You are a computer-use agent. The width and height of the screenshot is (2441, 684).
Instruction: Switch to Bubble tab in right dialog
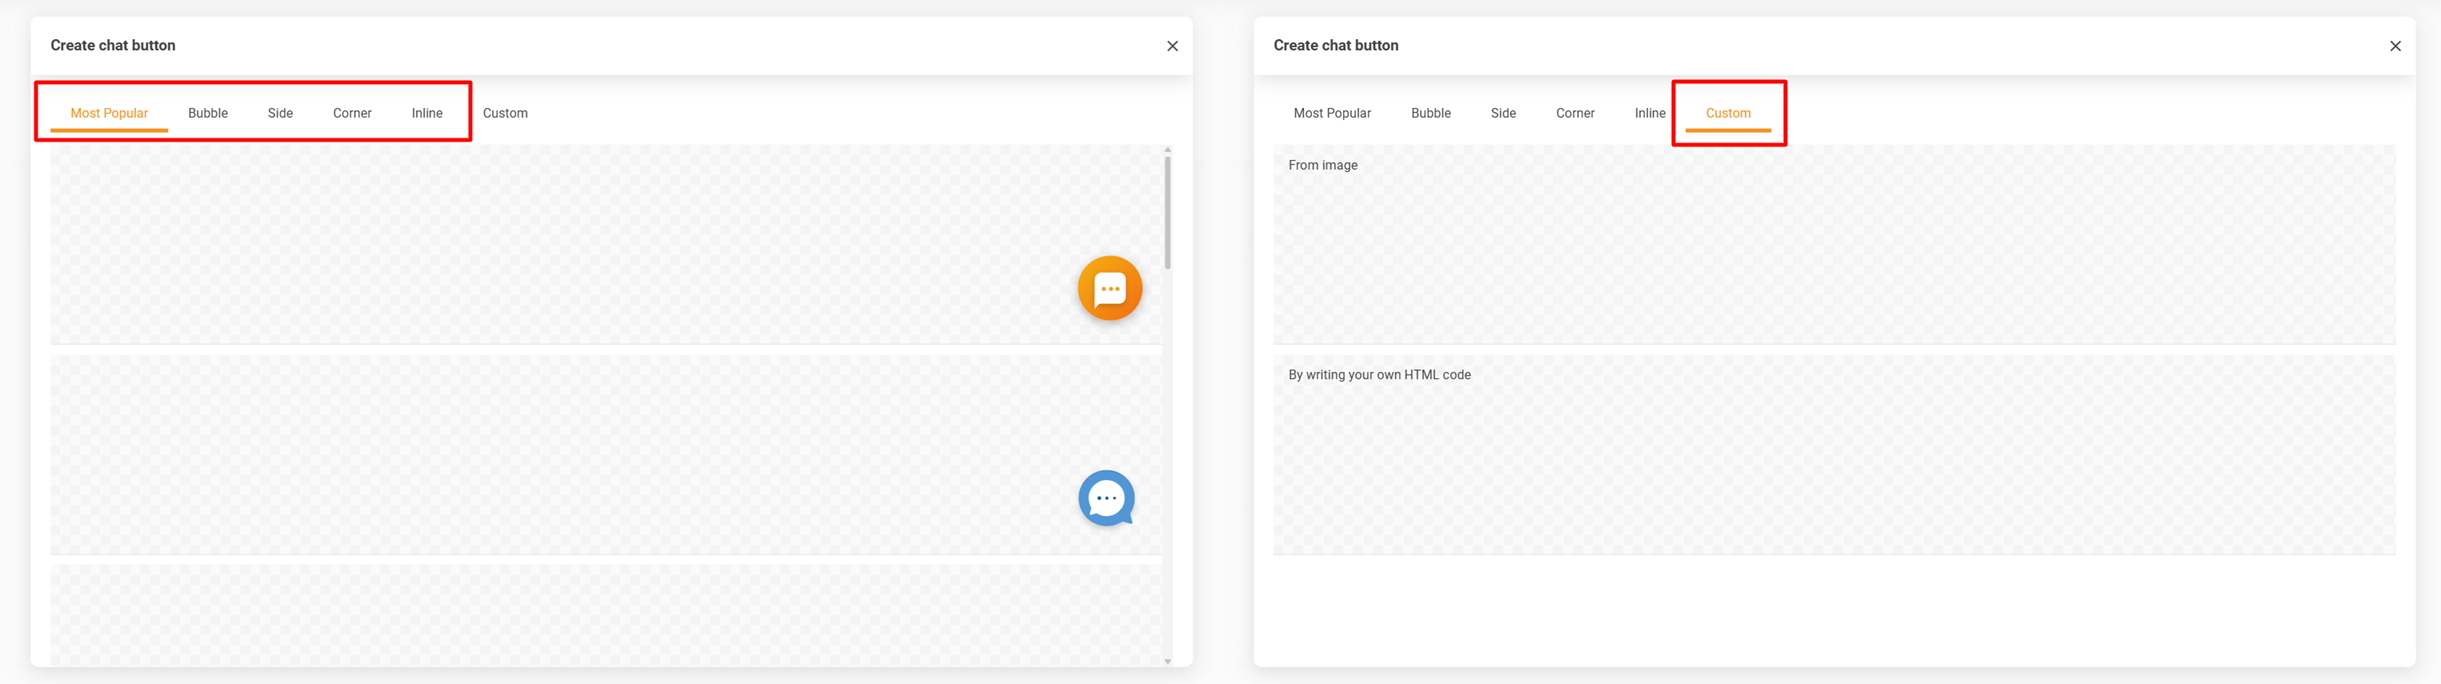[1430, 113]
